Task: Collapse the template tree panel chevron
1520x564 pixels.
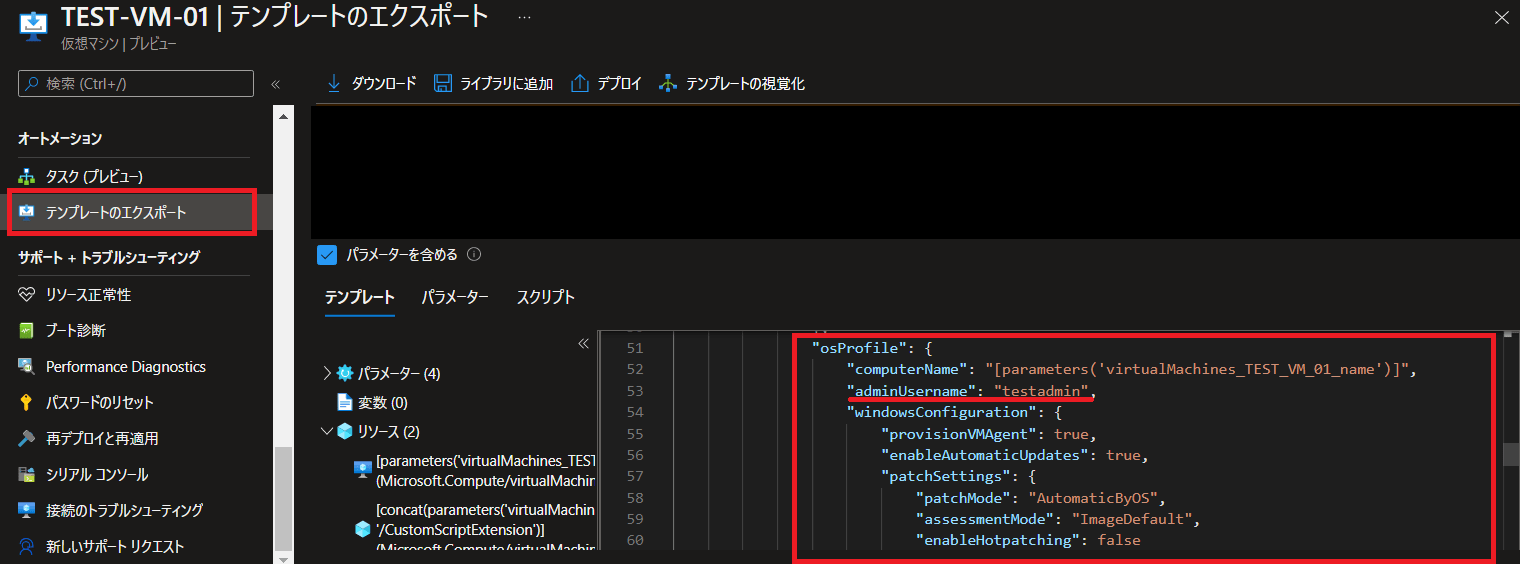Action: [584, 343]
